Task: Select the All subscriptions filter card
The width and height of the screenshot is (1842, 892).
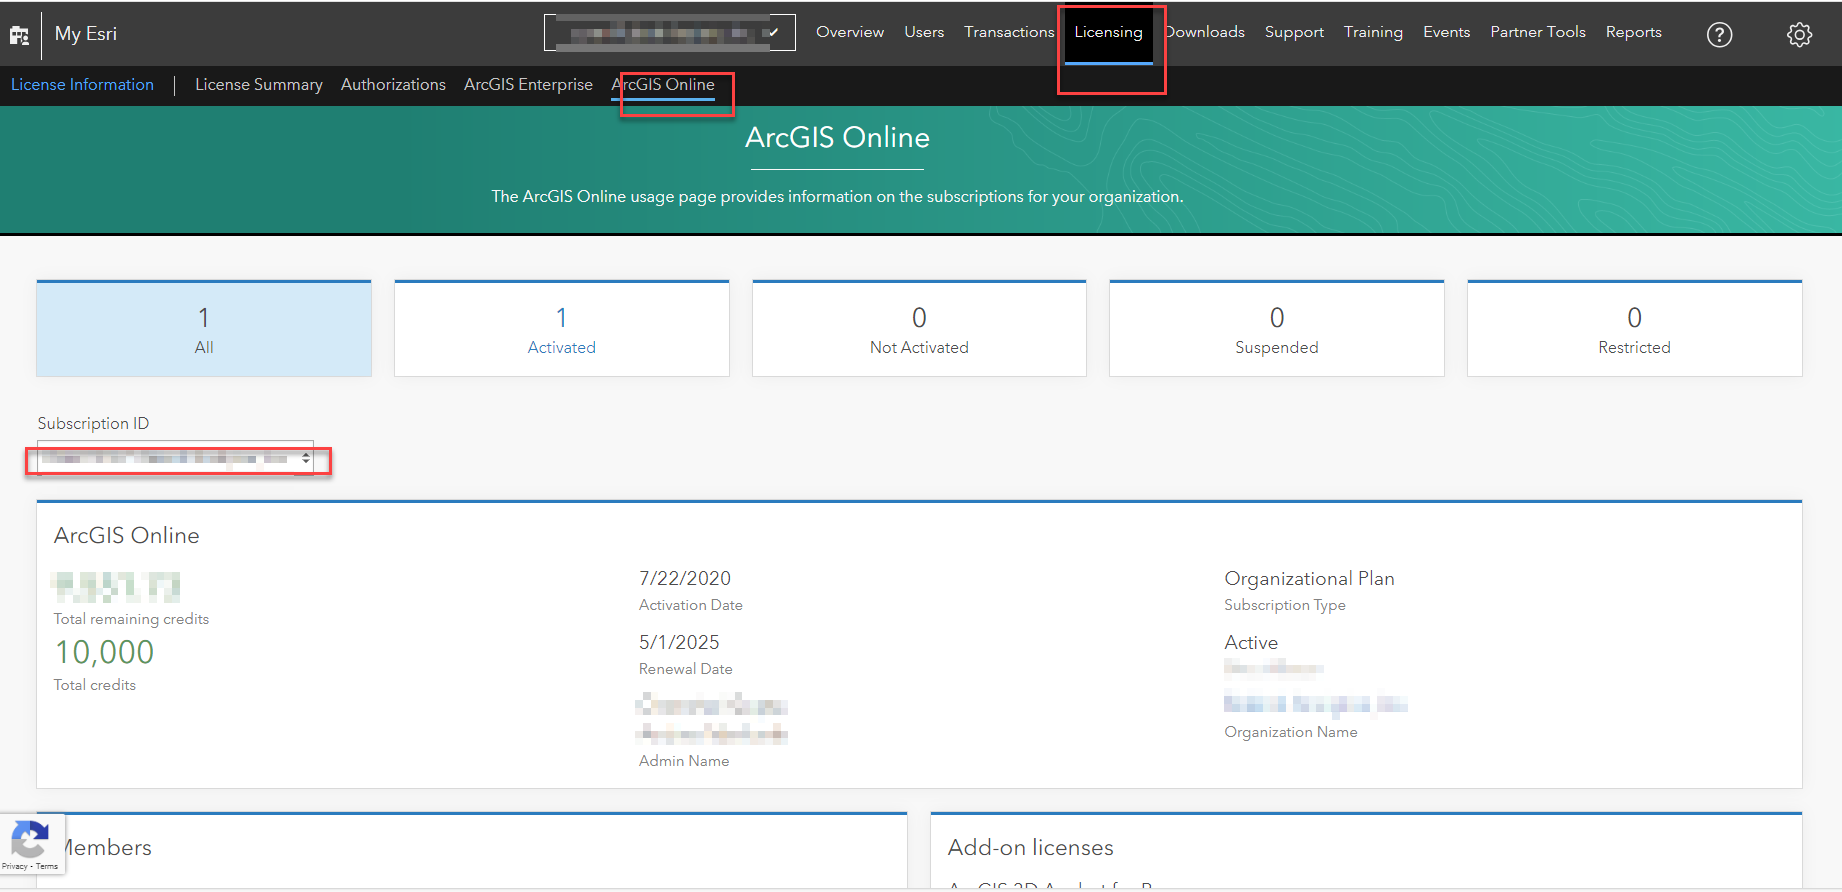Action: click(x=204, y=329)
